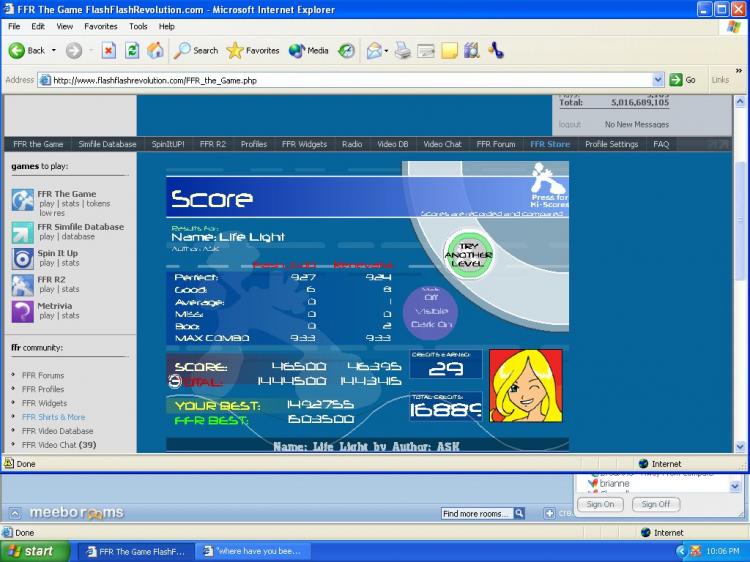Open FFR The Game sidebar icon
This screenshot has height=562, width=750.
click(x=22, y=200)
